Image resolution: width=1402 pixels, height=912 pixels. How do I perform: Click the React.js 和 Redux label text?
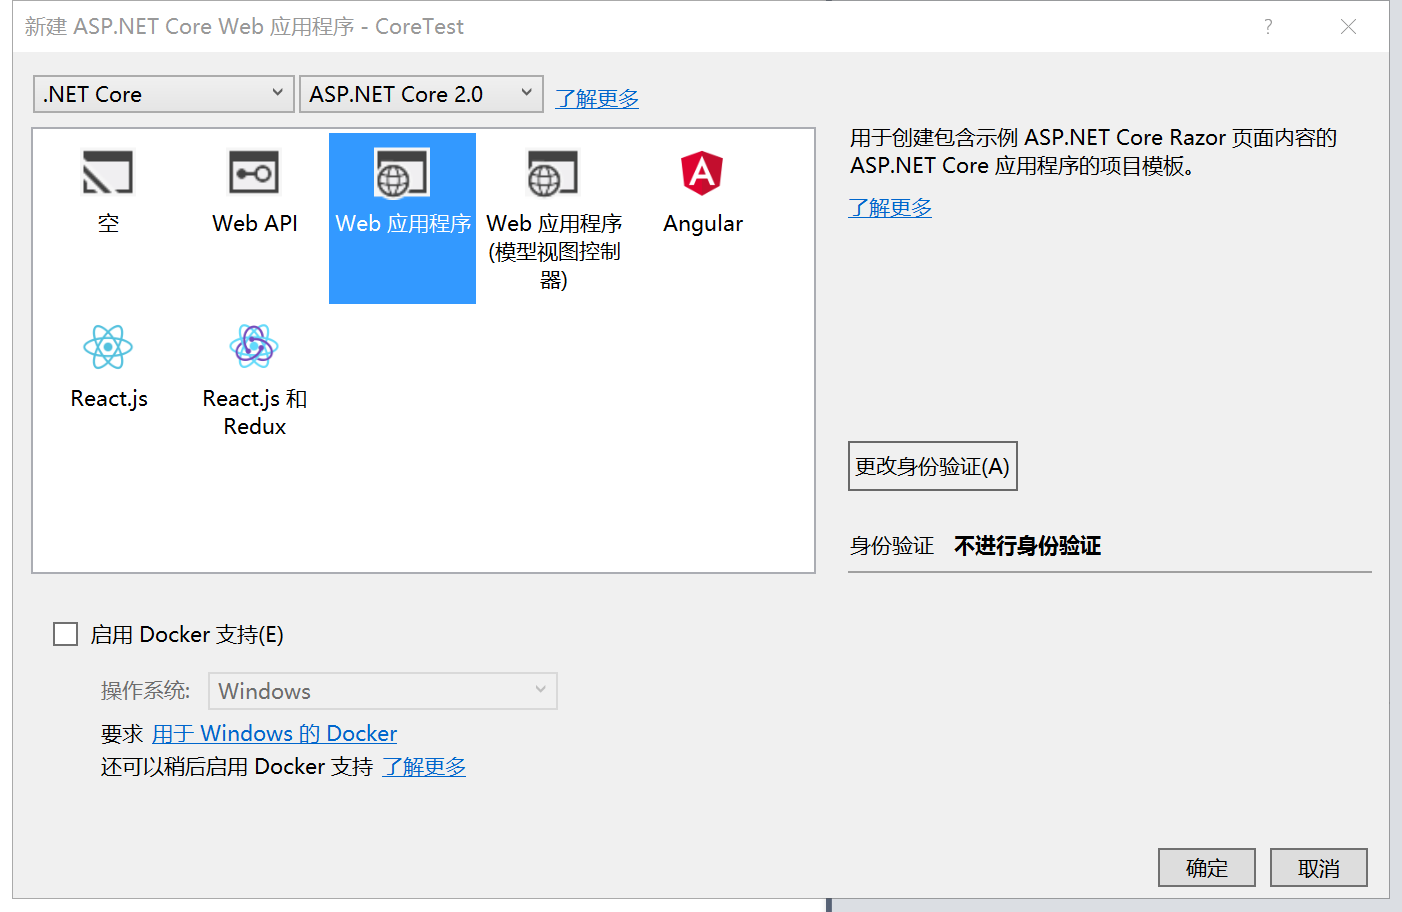tap(255, 412)
